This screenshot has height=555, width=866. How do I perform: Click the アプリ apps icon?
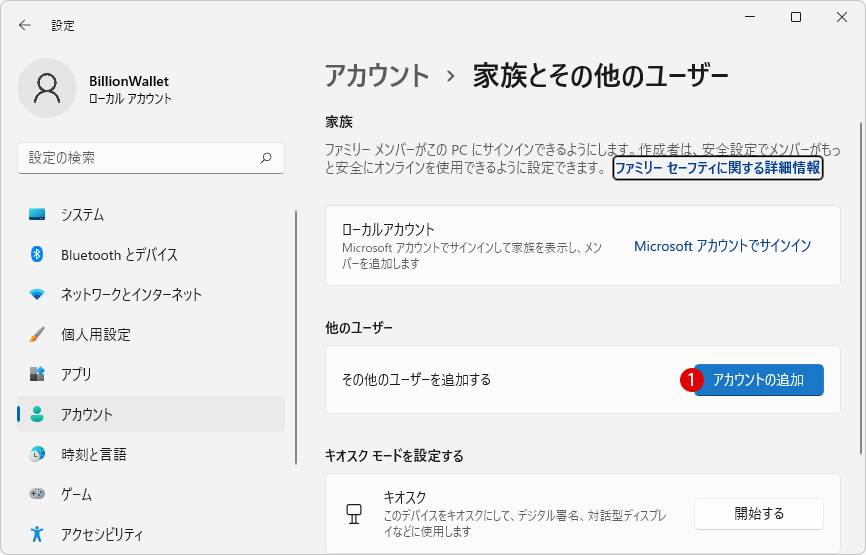click(x=37, y=374)
